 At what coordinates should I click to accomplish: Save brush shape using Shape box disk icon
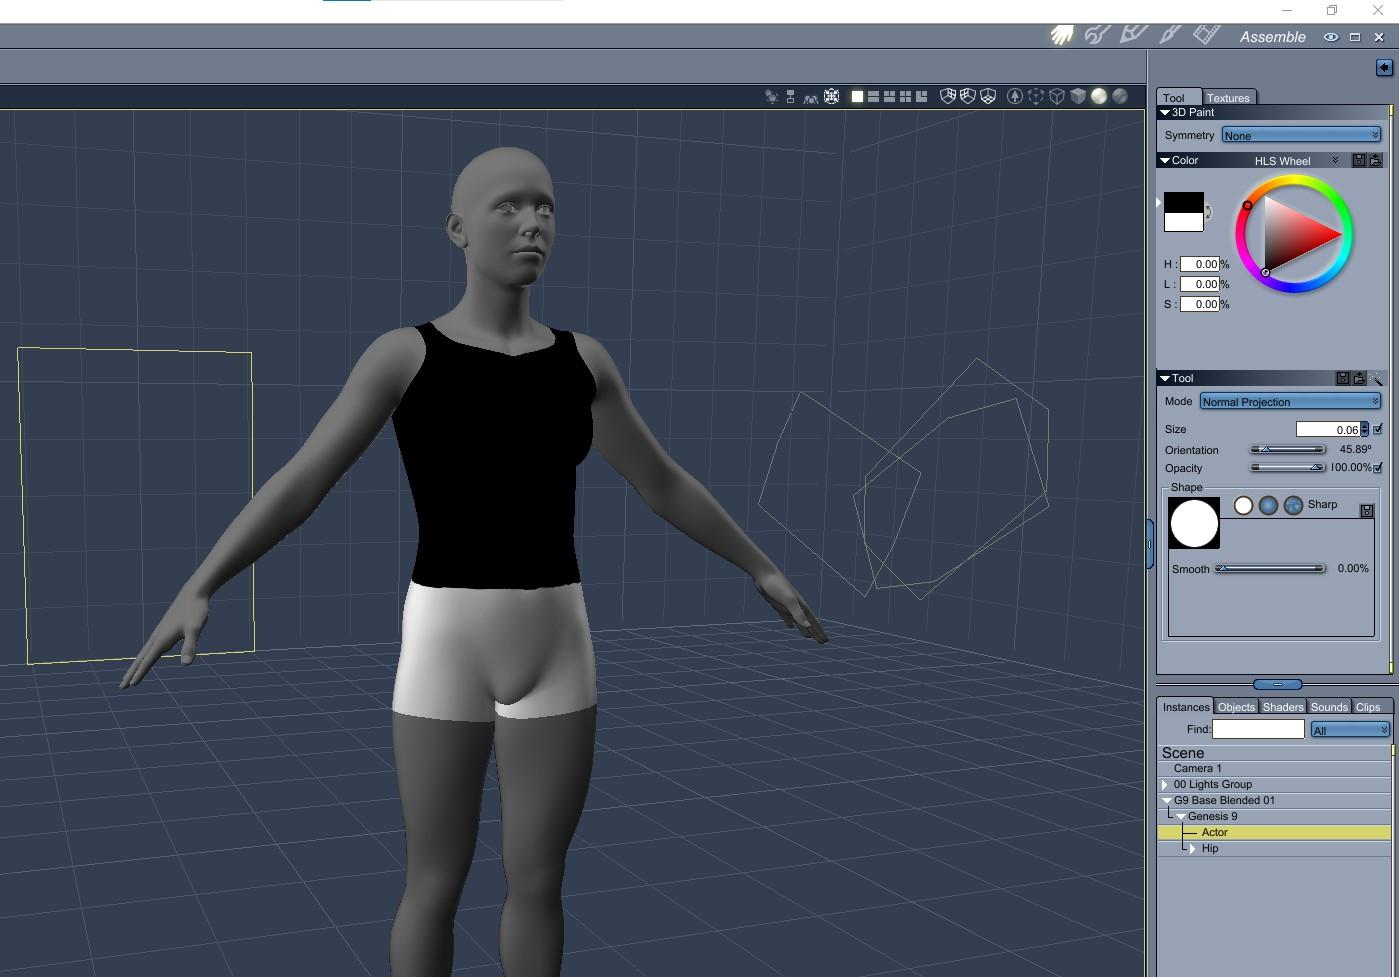pyautogui.click(x=1367, y=511)
